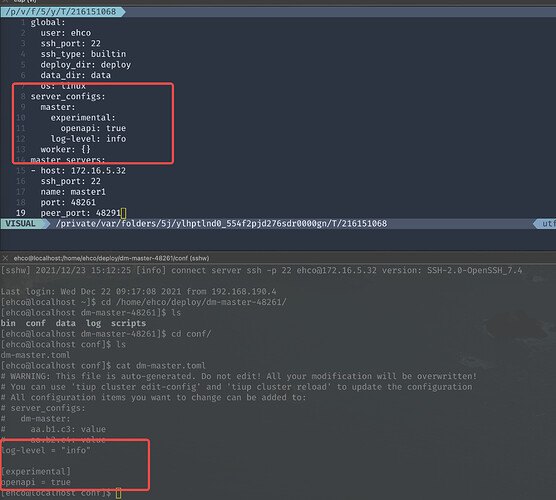The width and height of the screenshot is (556, 500).
Task: Click the 'cd conf/' command line
Action: tap(191, 334)
